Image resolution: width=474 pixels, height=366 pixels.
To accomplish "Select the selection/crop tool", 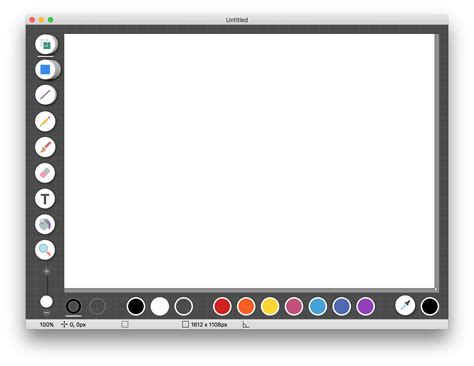I will click(x=46, y=44).
